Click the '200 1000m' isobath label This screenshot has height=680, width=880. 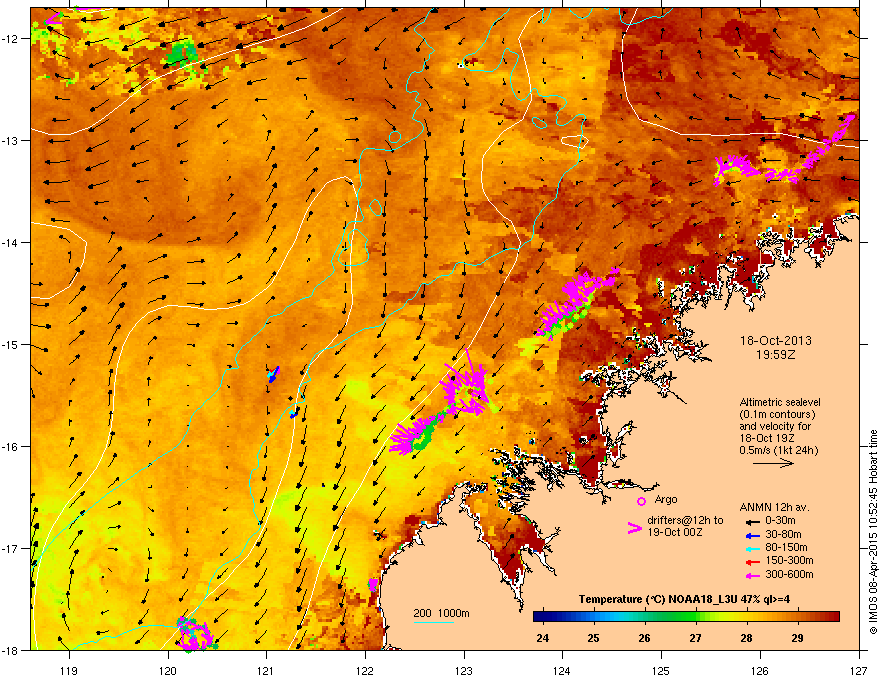click(x=441, y=613)
